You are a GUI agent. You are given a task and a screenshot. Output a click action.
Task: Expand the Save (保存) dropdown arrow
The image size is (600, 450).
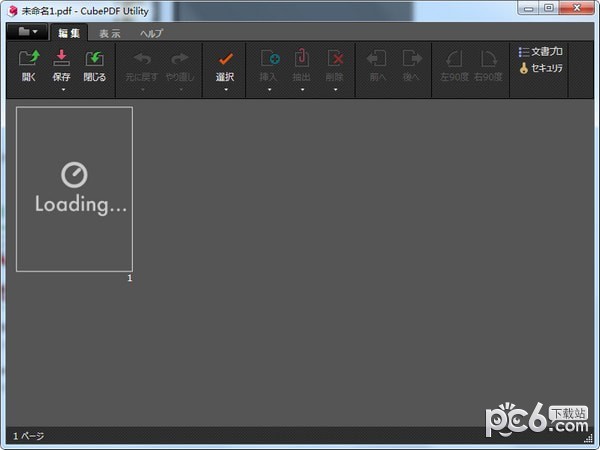pyautogui.click(x=64, y=90)
